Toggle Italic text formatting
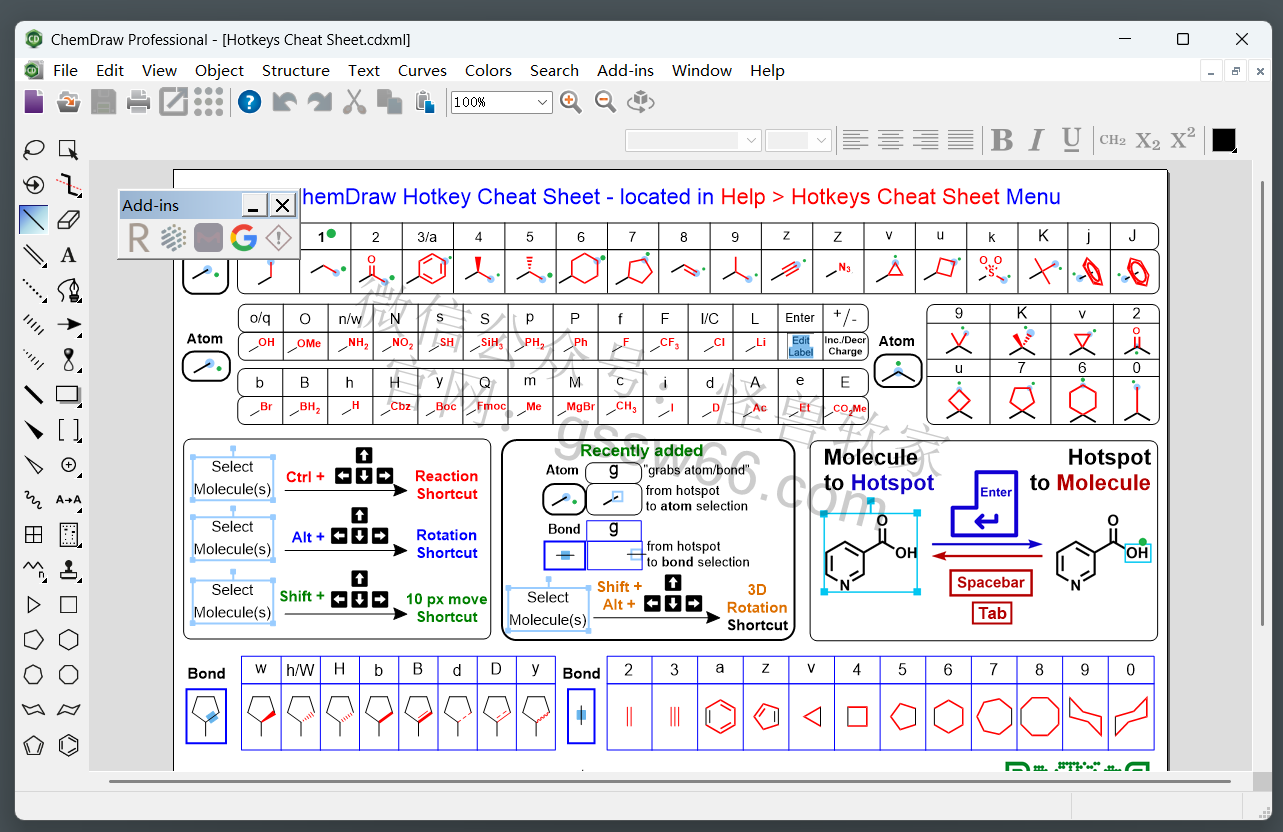Image resolution: width=1283 pixels, height=832 pixels. point(1036,140)
